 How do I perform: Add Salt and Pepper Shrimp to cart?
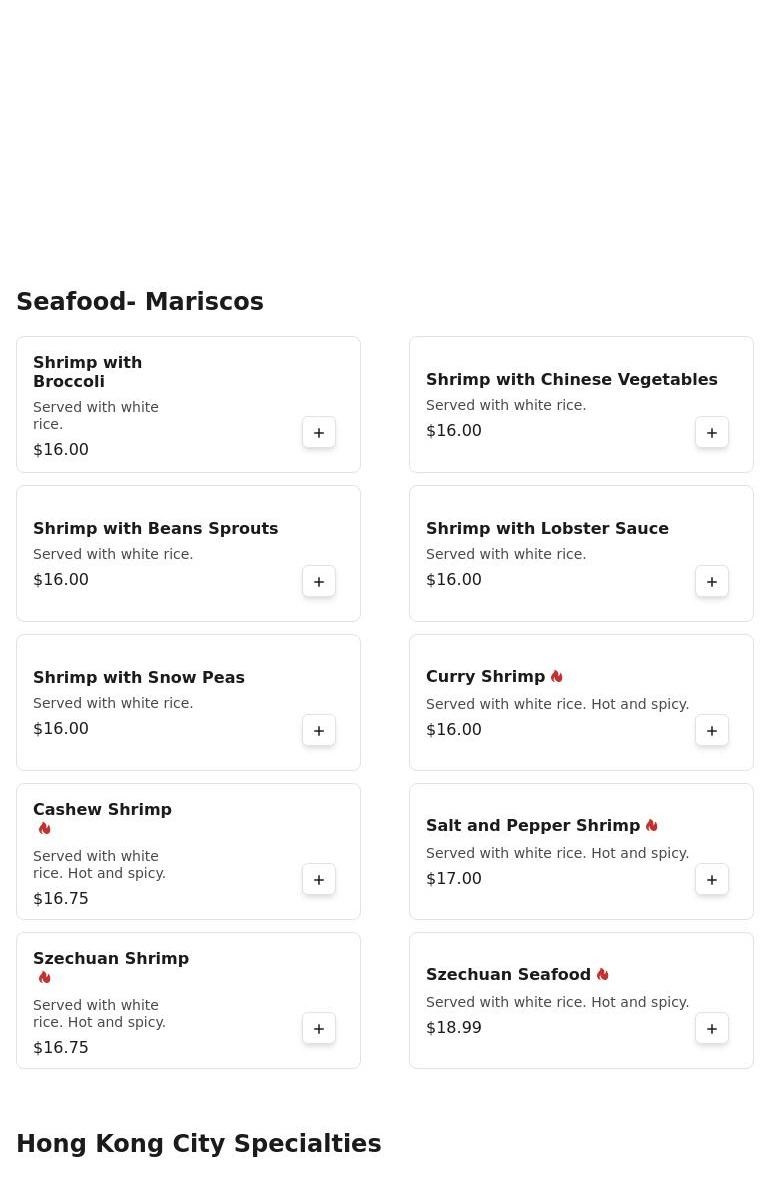[712, 880]
